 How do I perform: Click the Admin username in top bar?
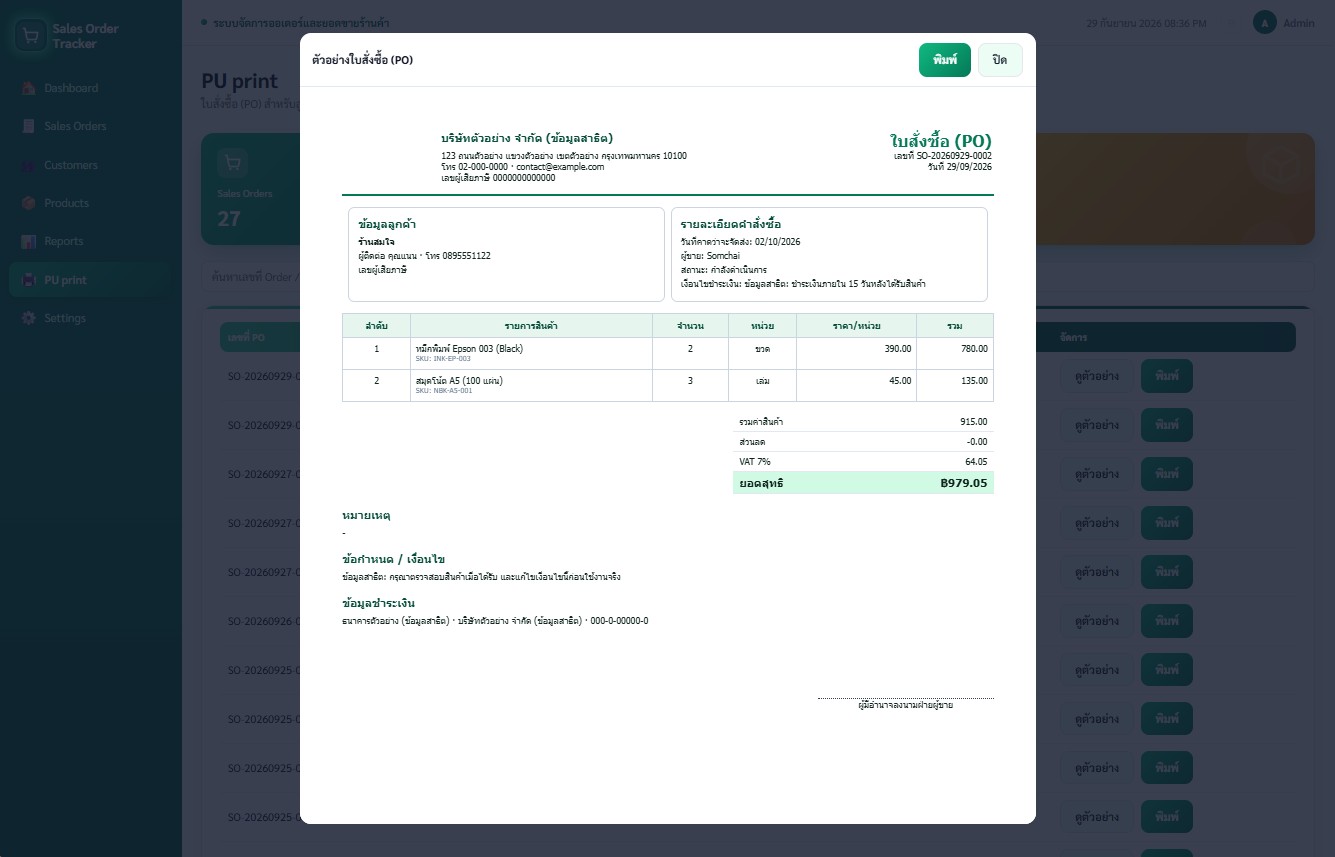[1299, 23]
